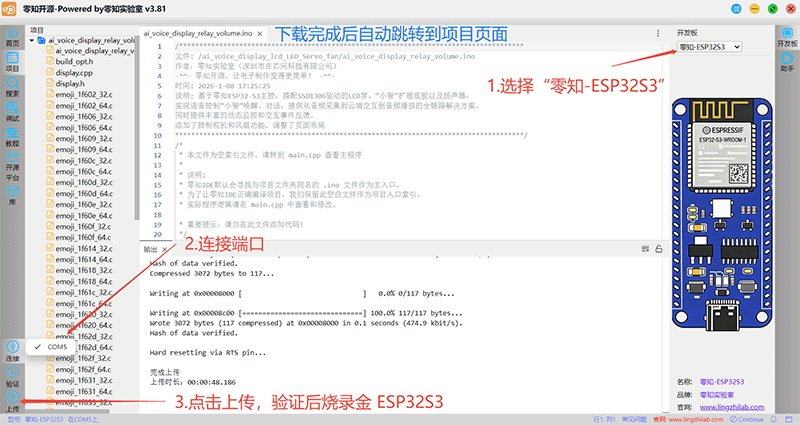This screenshot has height=425, width=800.
Task: Open emoji_1f602_32.c file
Action: pos(84,94)
